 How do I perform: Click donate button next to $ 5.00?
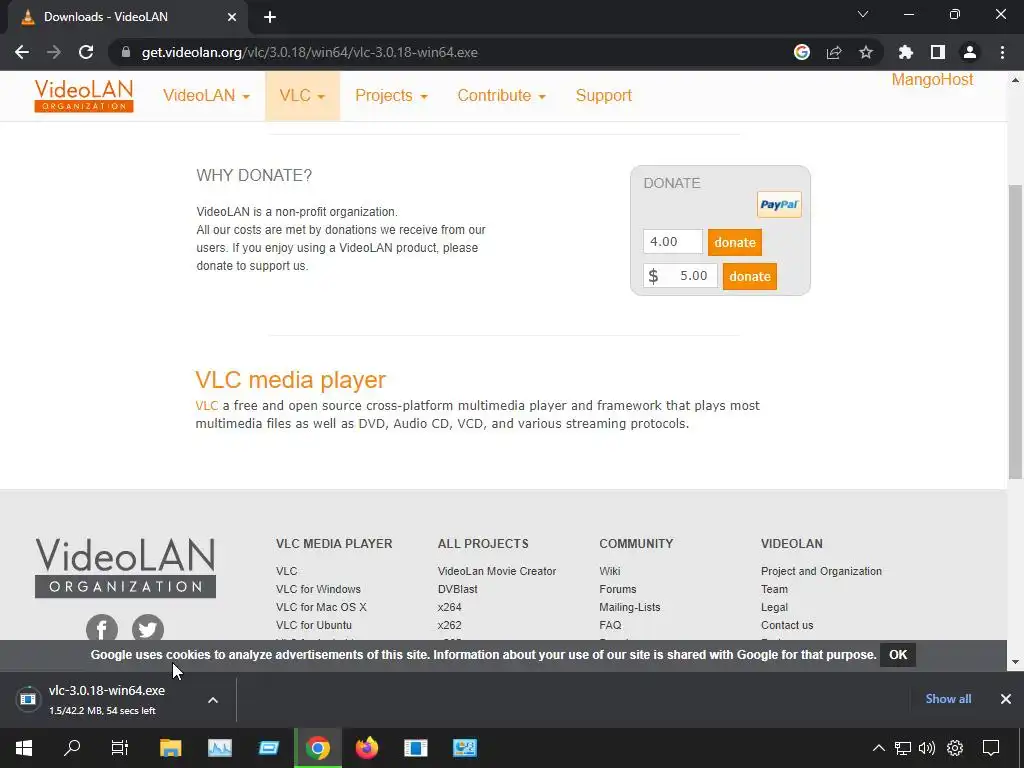pyautogui.click(x=750, y=276)
